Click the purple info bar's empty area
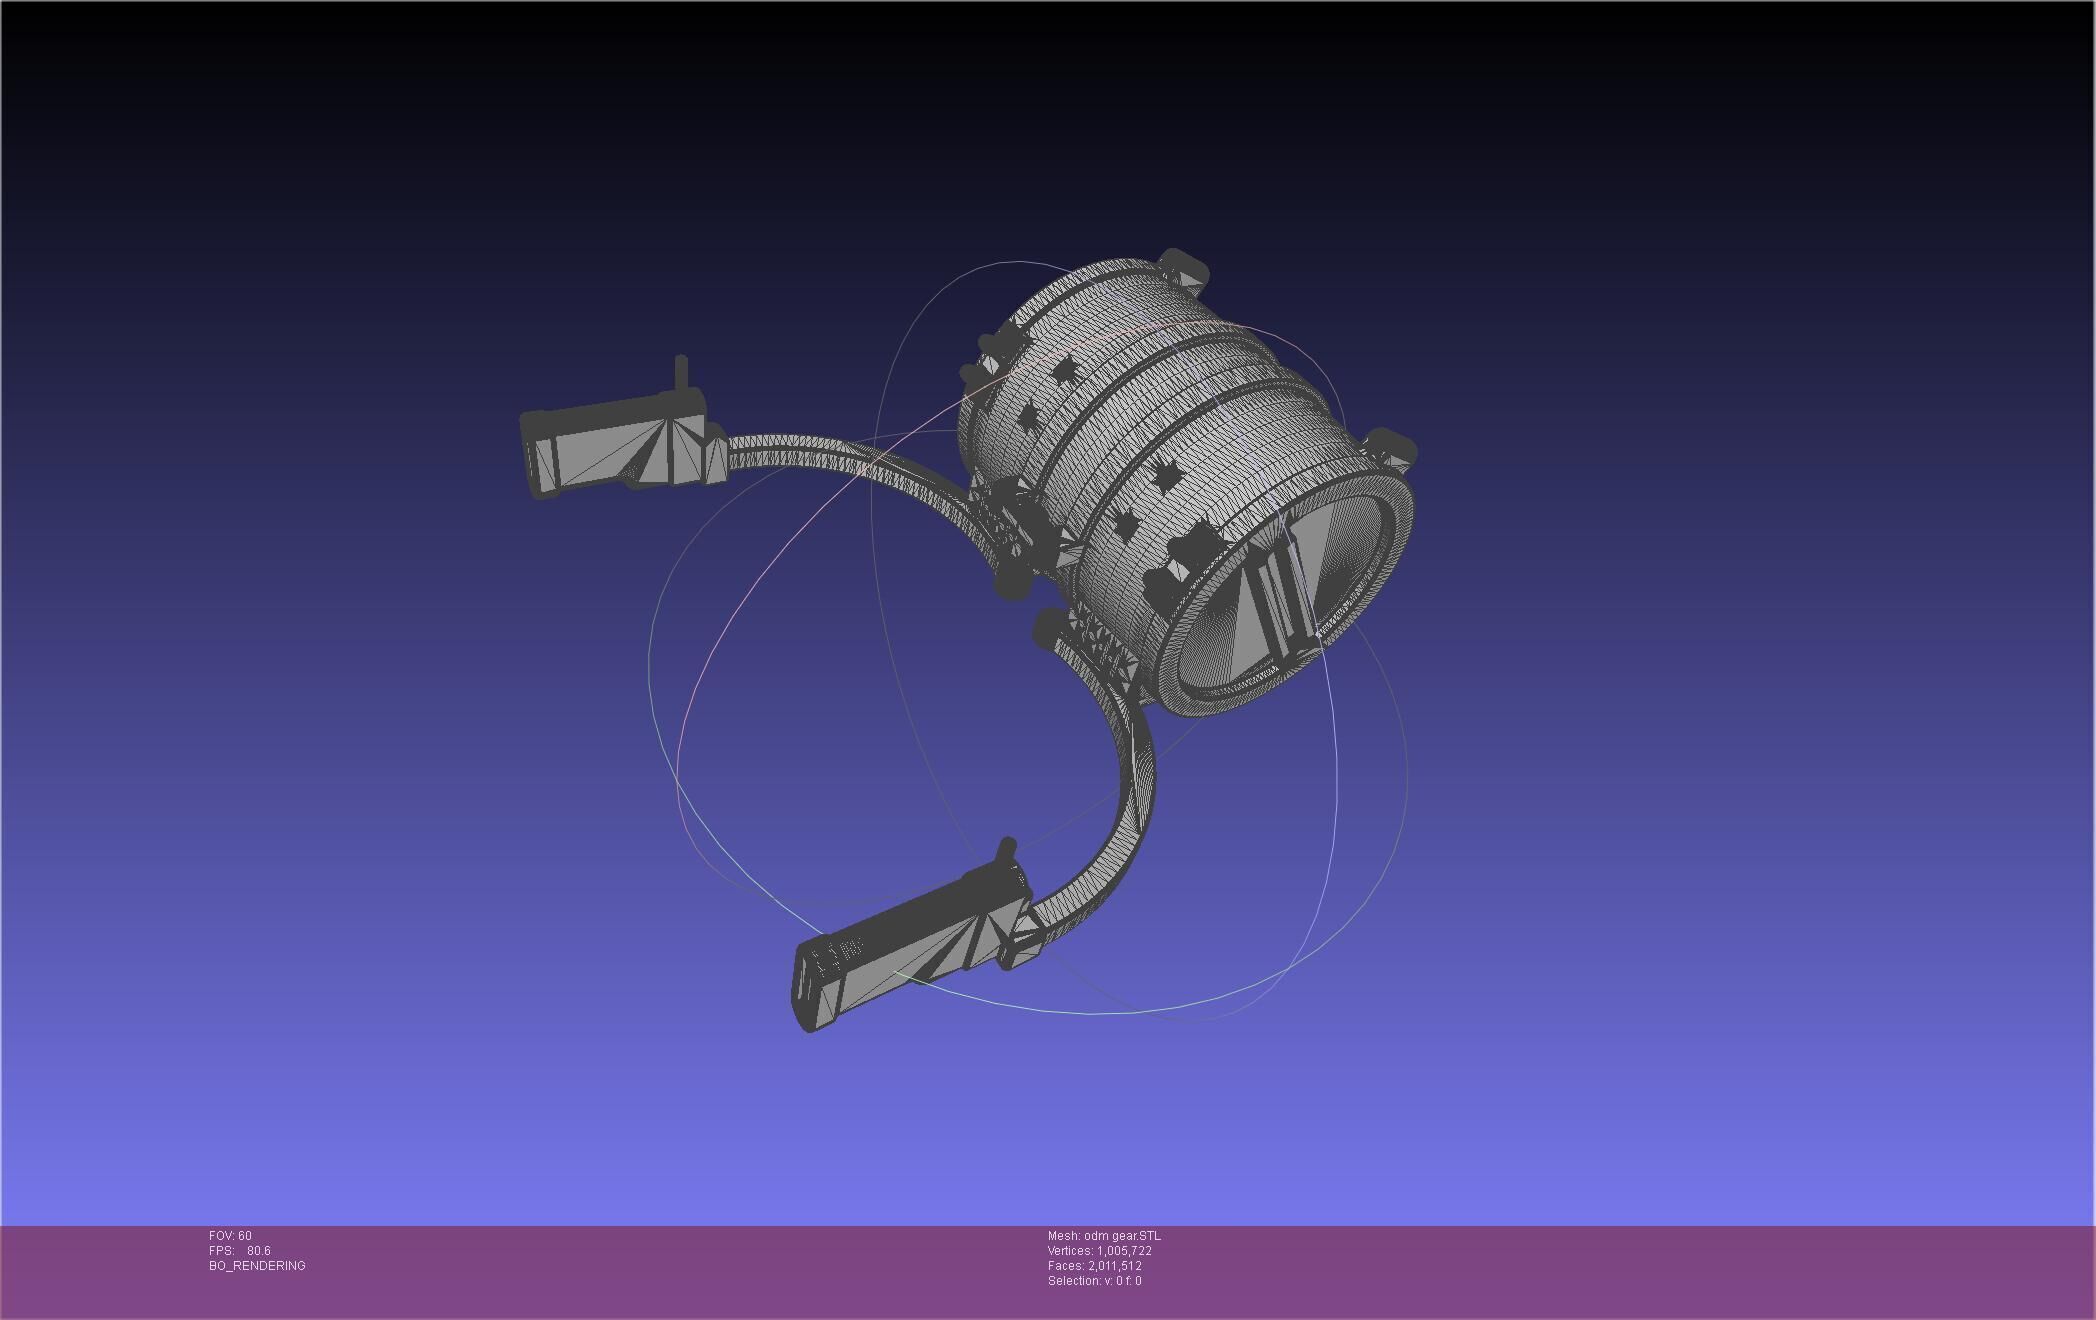The width and height of the screenshot is (2096, 1320). click(x=1600, y=1270)
